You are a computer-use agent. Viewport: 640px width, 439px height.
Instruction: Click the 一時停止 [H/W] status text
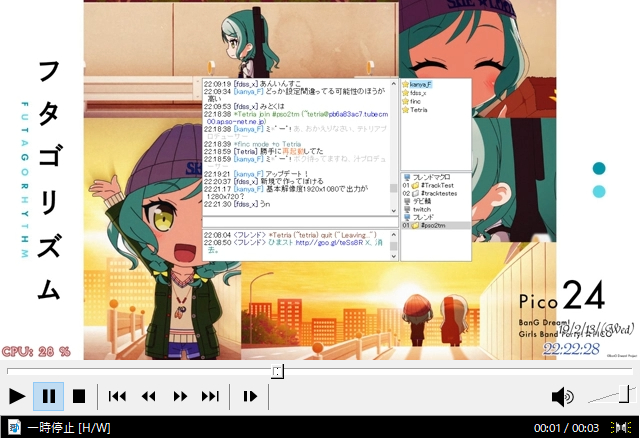point(69,428)
